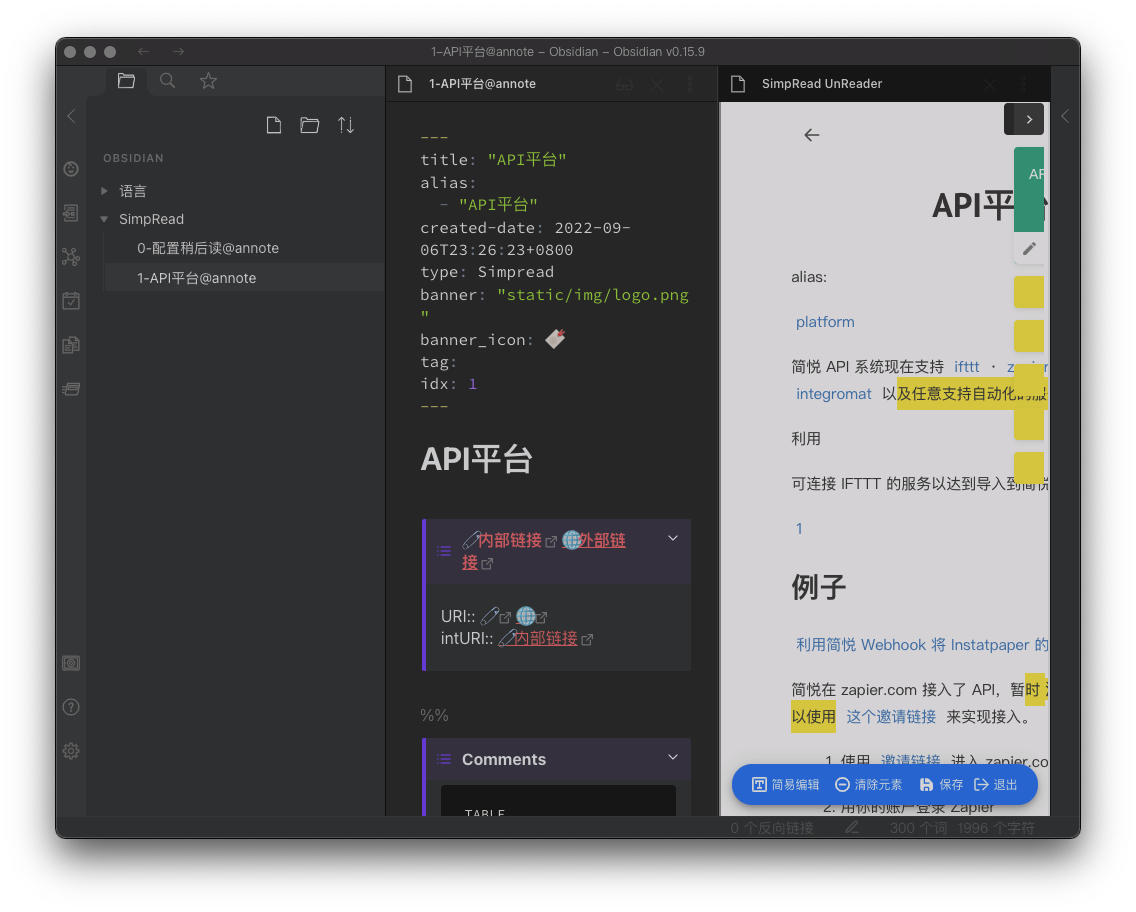This screenshot has height=912, width=1136.
Task: Open the 利用简悦 Webhook 将 Instapaper link
Action: point(922,645)
